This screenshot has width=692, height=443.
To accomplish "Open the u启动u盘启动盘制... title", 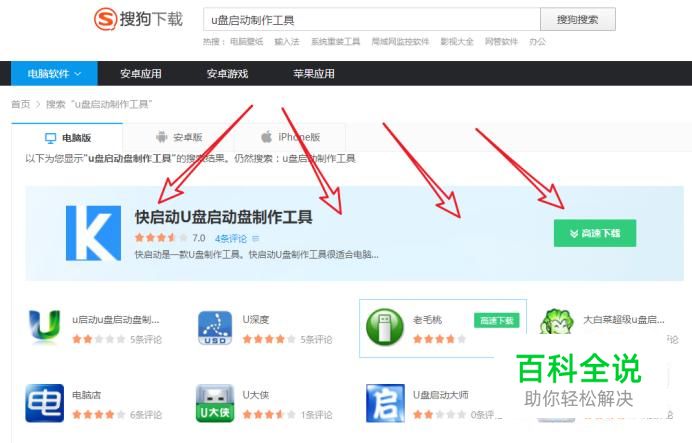I will [x=116, y=319].
